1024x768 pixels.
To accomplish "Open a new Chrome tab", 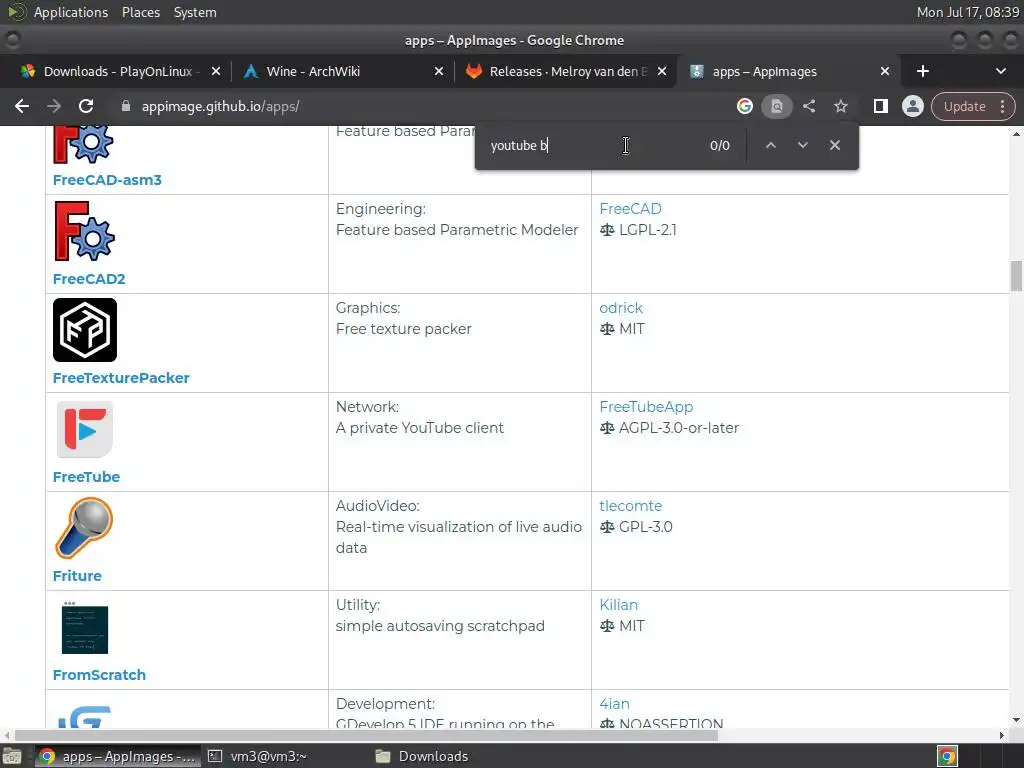I will click(923, 71).
